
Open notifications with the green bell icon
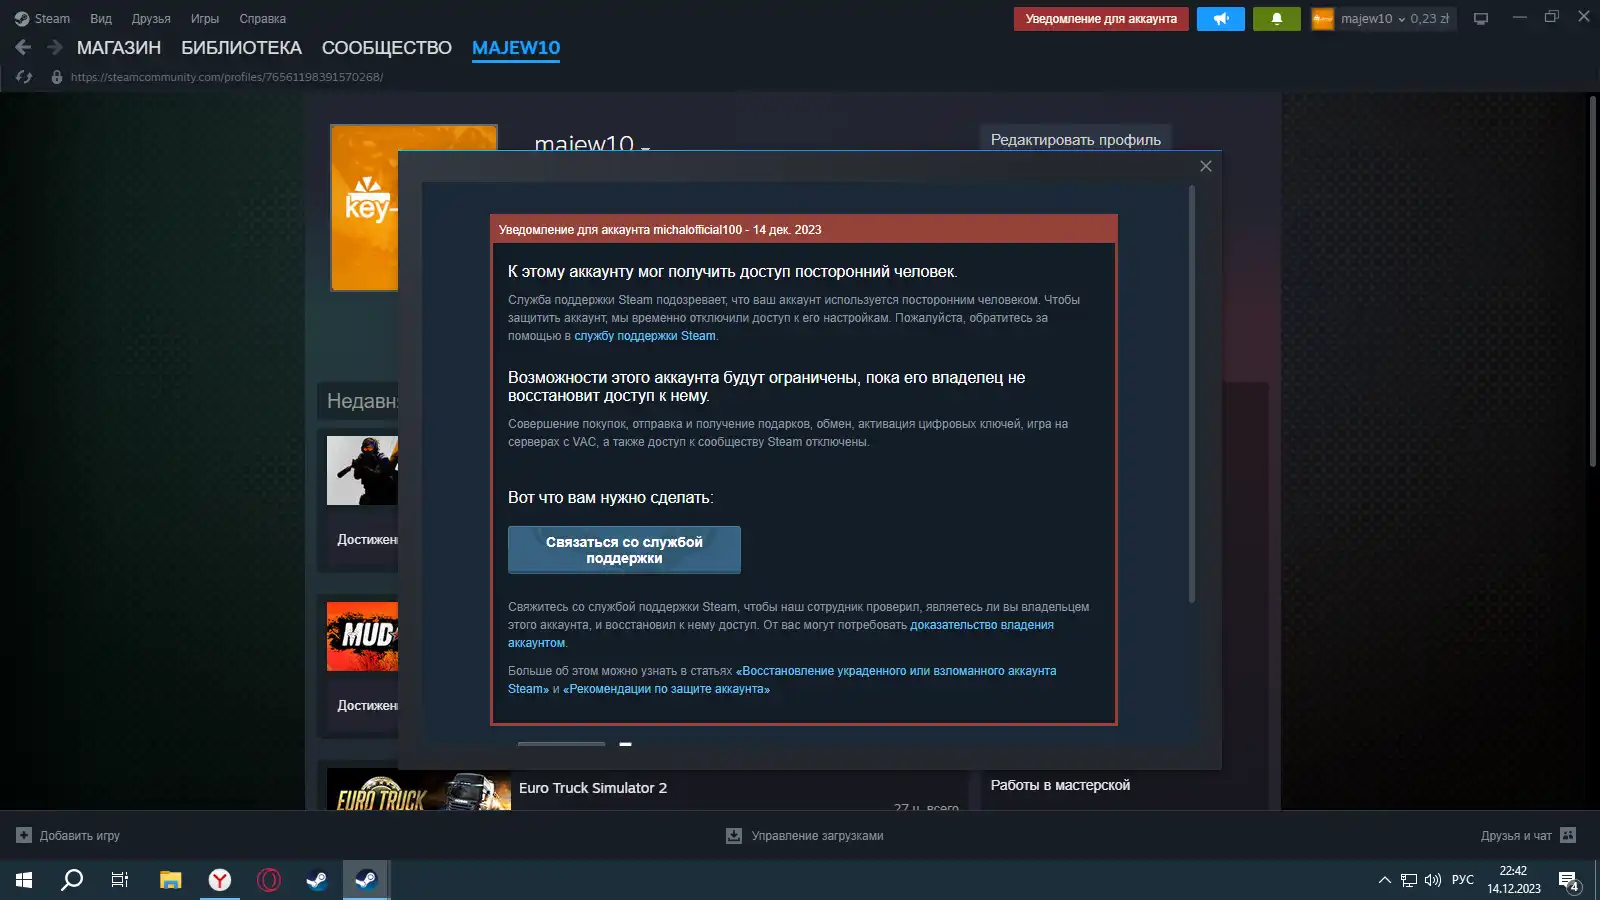point(1277,19)
